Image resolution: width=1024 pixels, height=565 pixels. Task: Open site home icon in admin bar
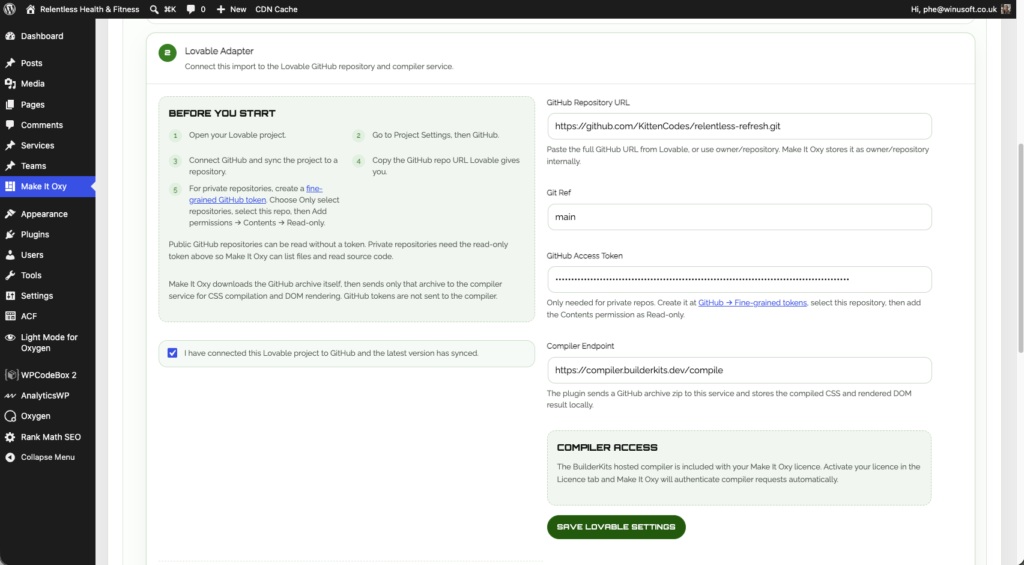(30, 9)
